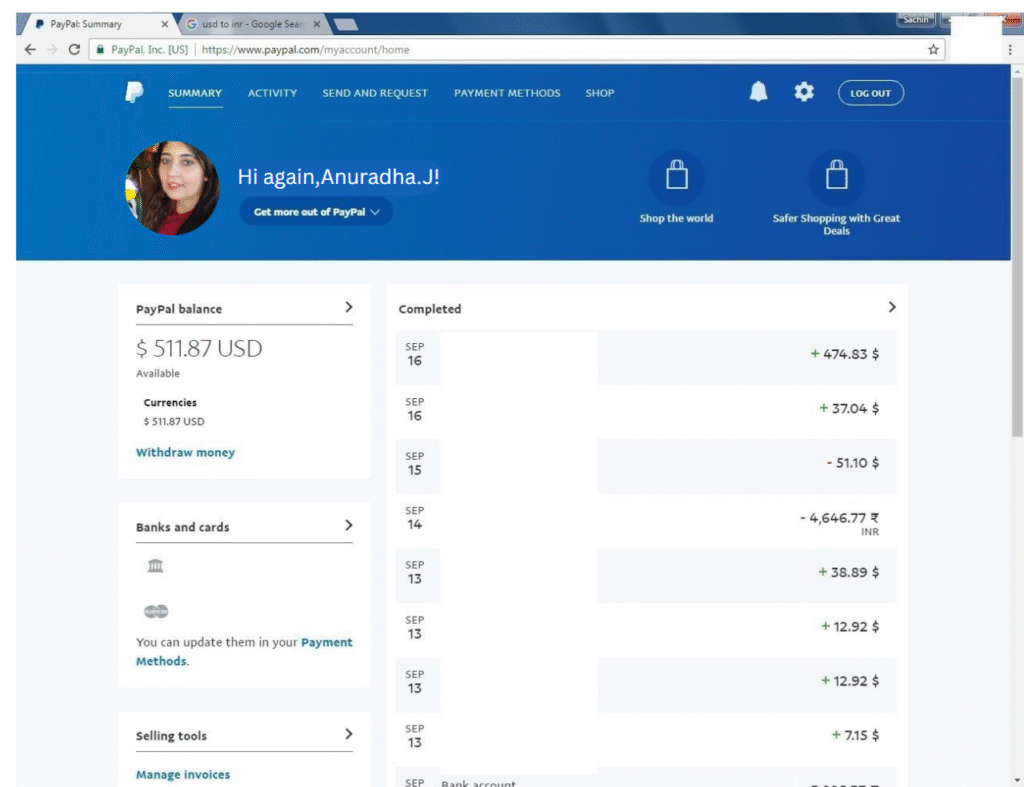This screenshot has width=1024, height=787.
Task: Open the Chrome three-dot menu
Action: click(x=1010, y=49)
